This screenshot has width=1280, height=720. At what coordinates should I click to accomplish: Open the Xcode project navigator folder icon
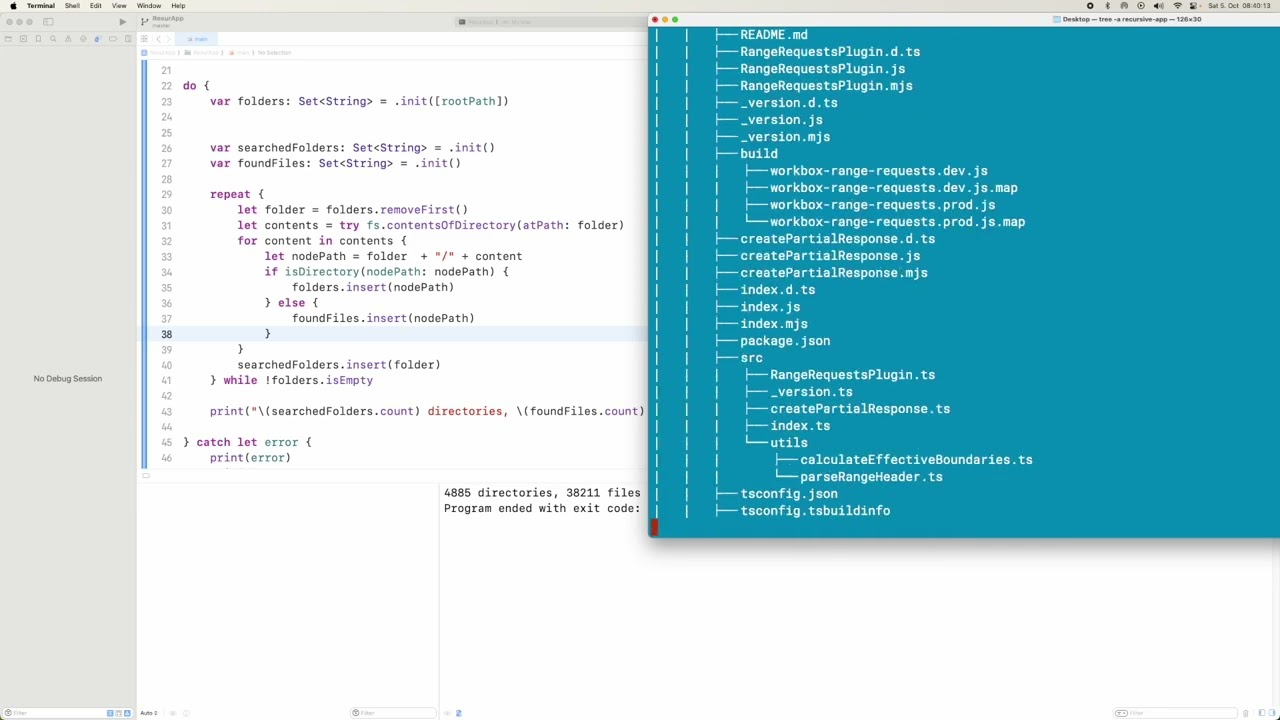click(x=8, y=39)
